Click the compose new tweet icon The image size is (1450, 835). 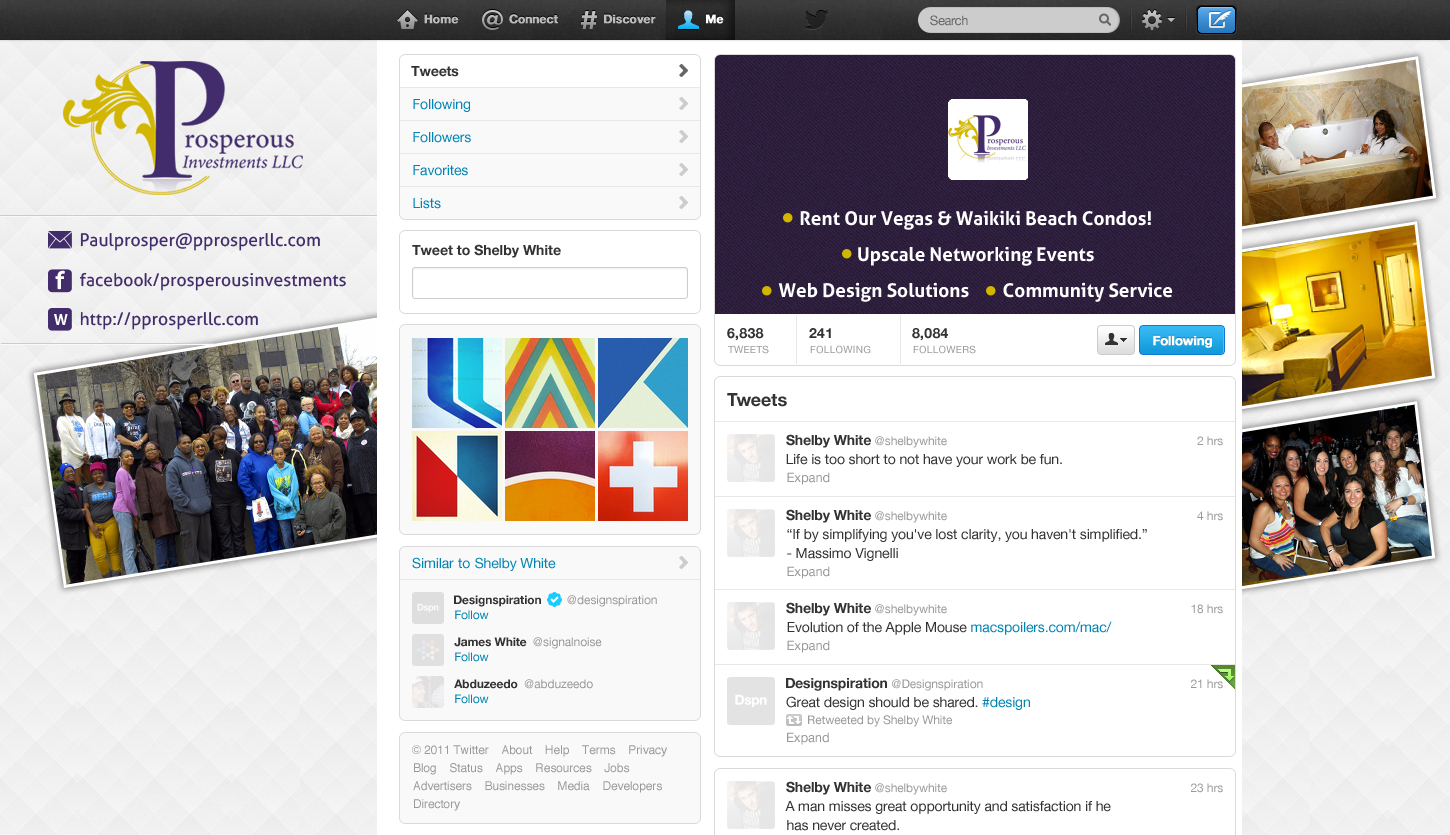pos(1216,20)
